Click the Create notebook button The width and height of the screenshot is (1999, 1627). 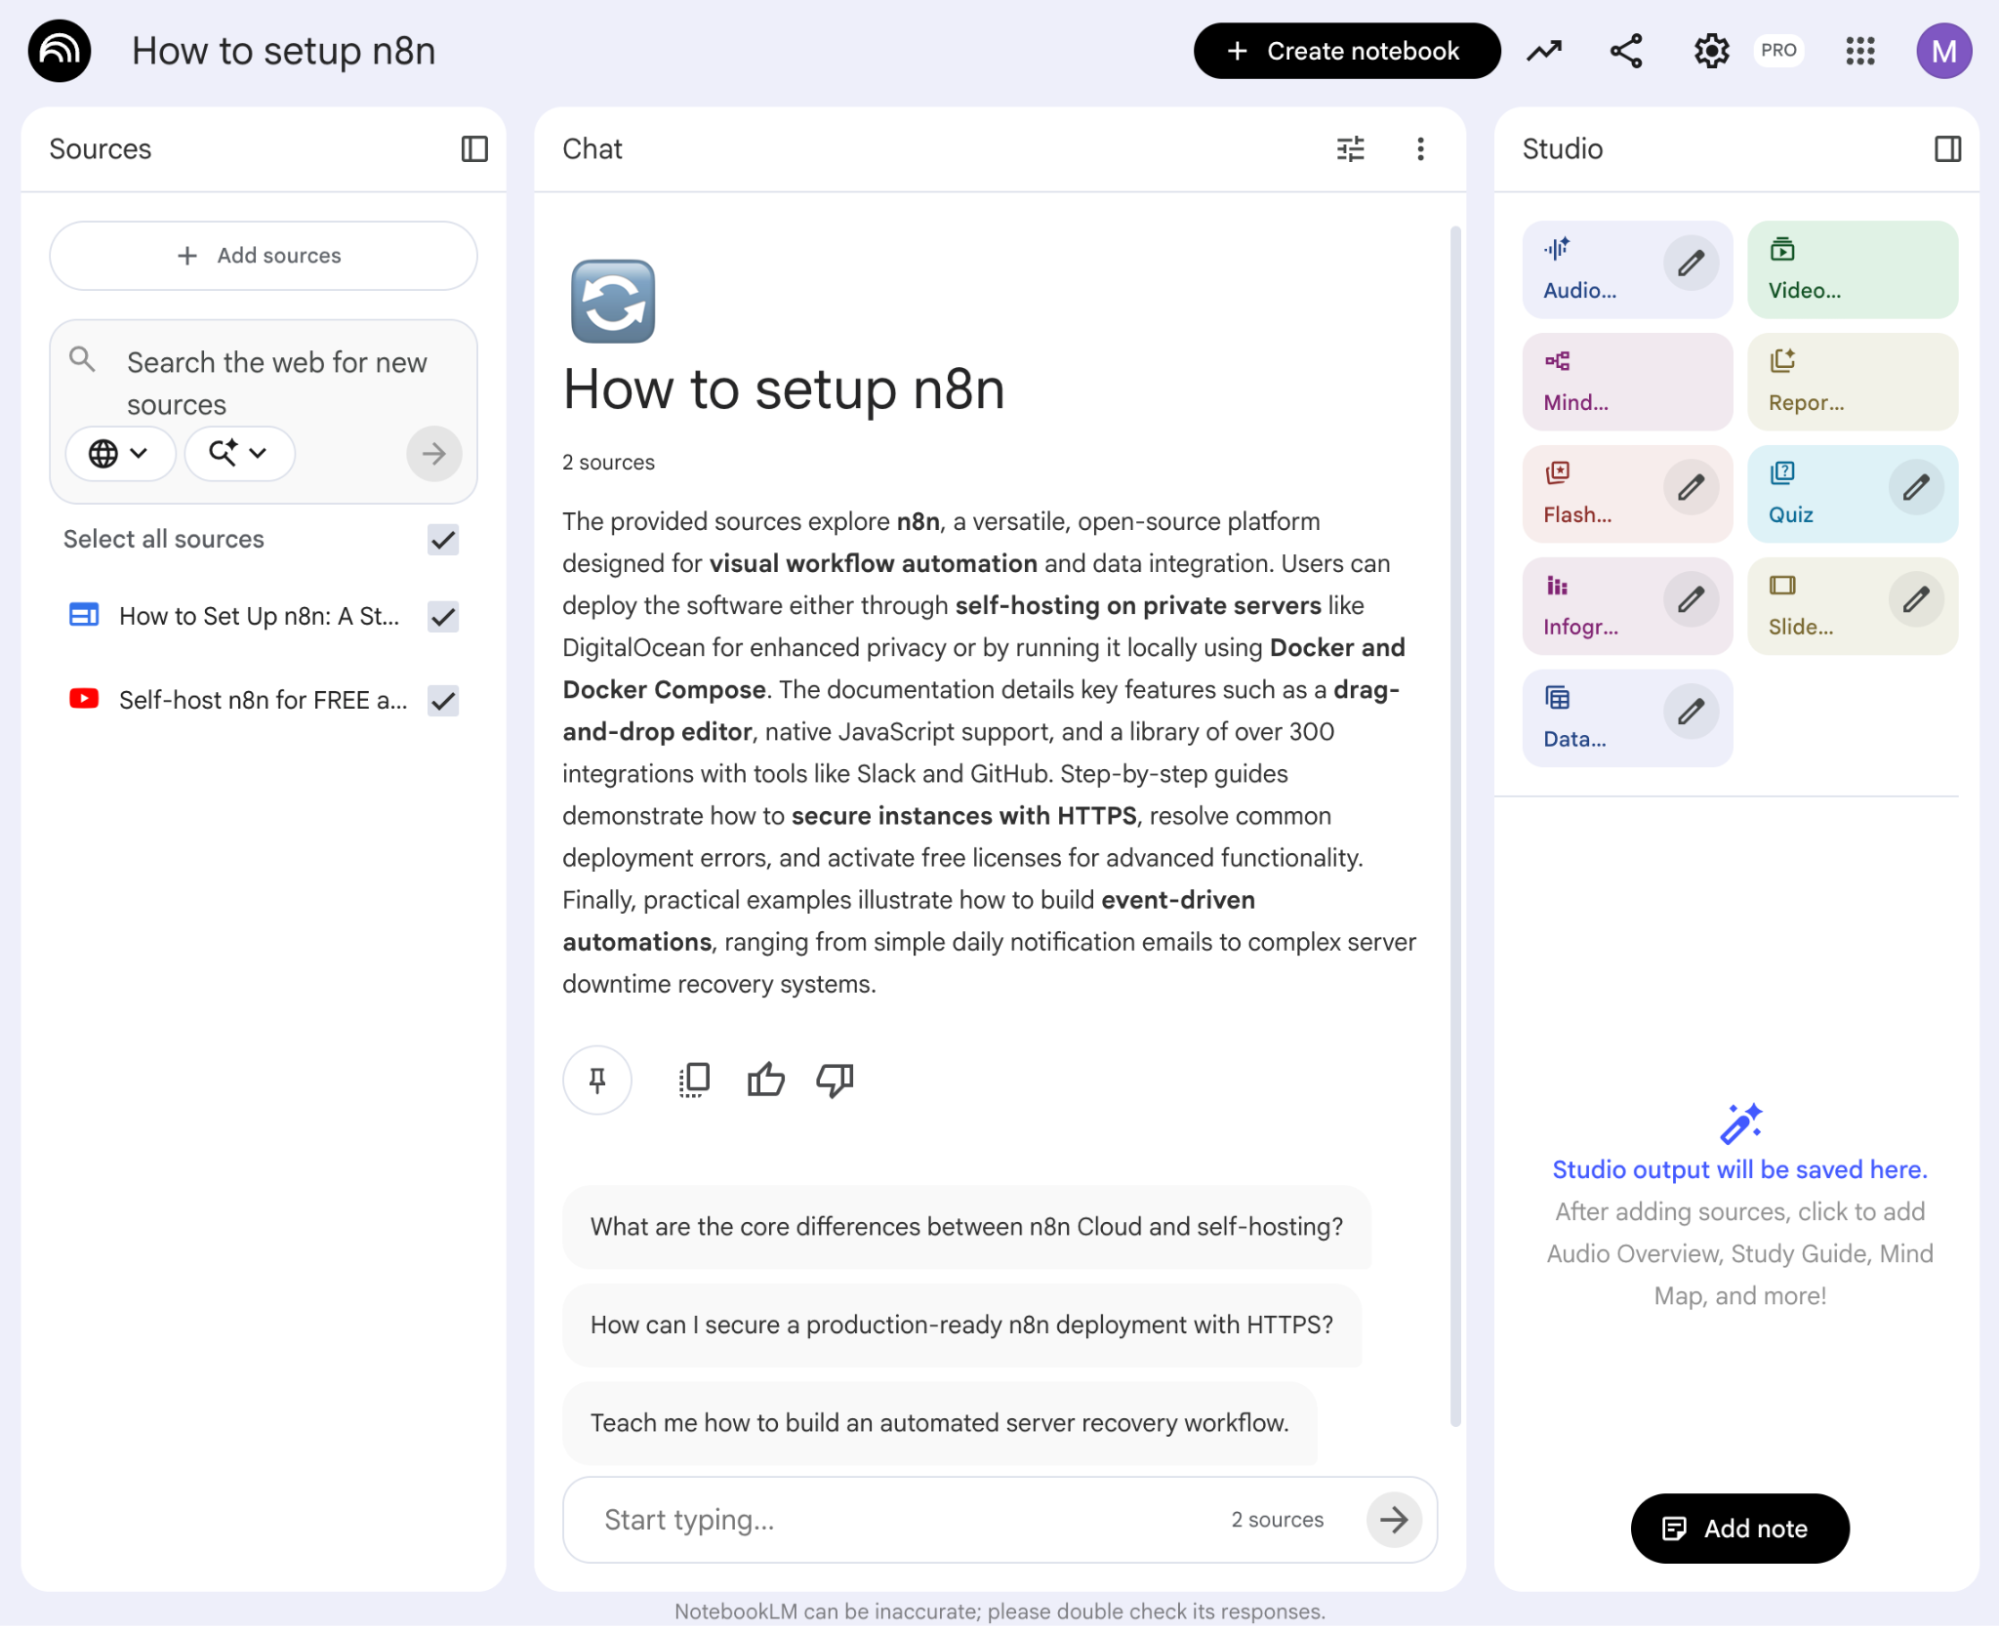pyautogui.click(x=1345, y=50)
